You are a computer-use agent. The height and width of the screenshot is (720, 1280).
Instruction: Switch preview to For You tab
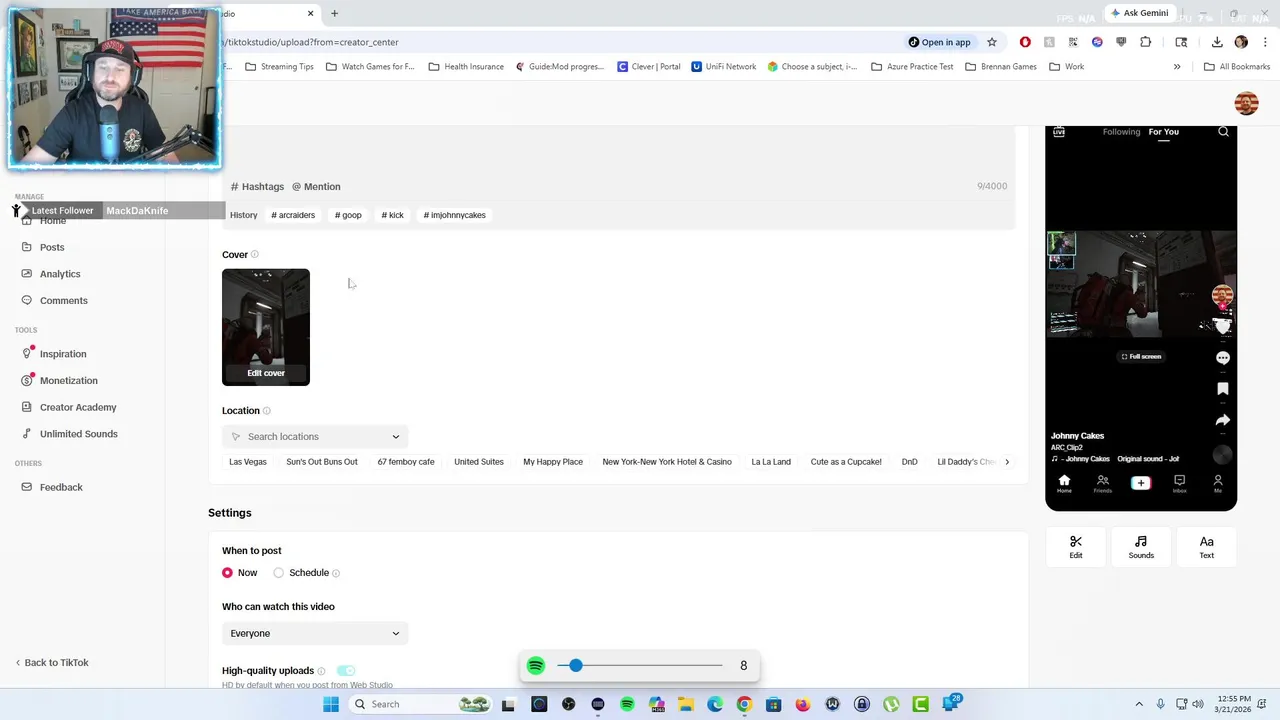click(x=1163, y=132)
